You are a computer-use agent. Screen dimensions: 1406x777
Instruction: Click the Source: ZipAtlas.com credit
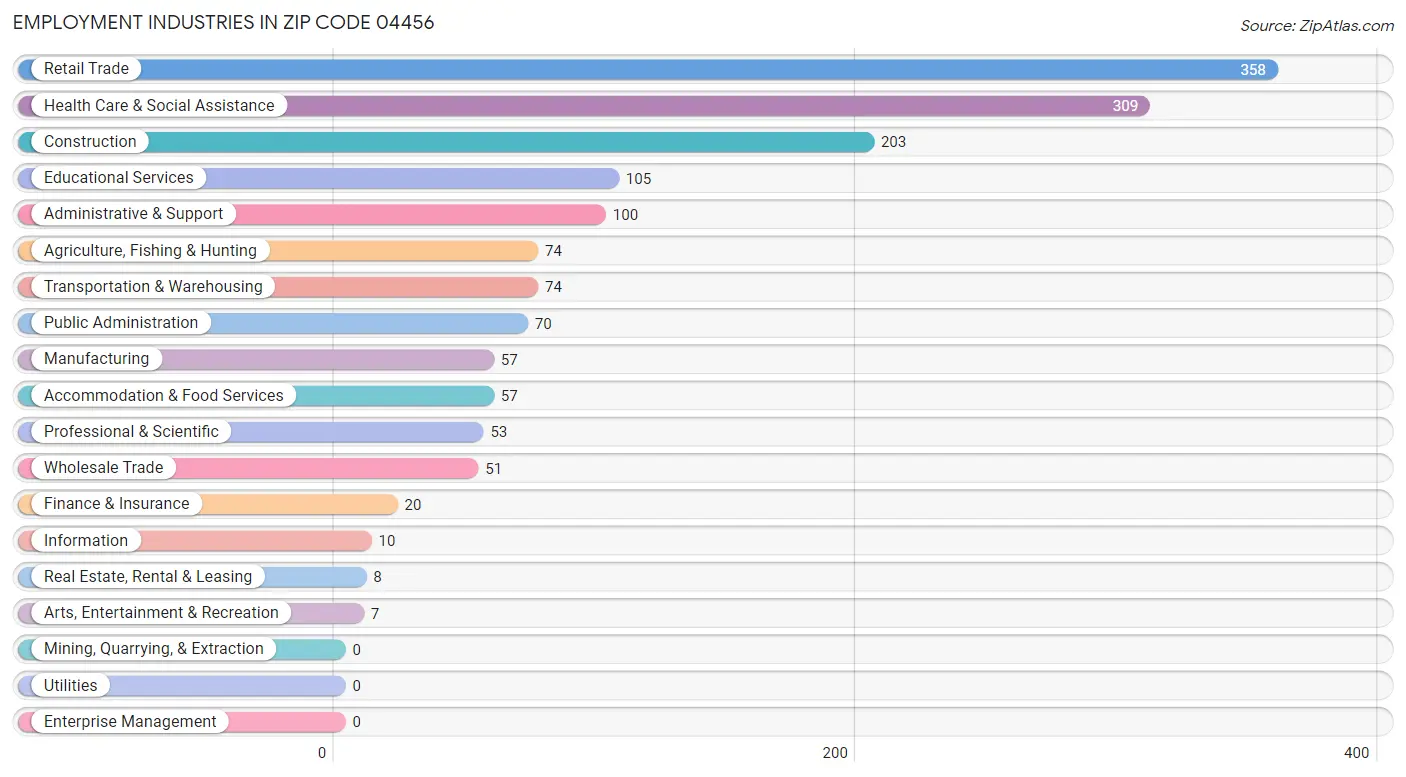[1317, 26]
